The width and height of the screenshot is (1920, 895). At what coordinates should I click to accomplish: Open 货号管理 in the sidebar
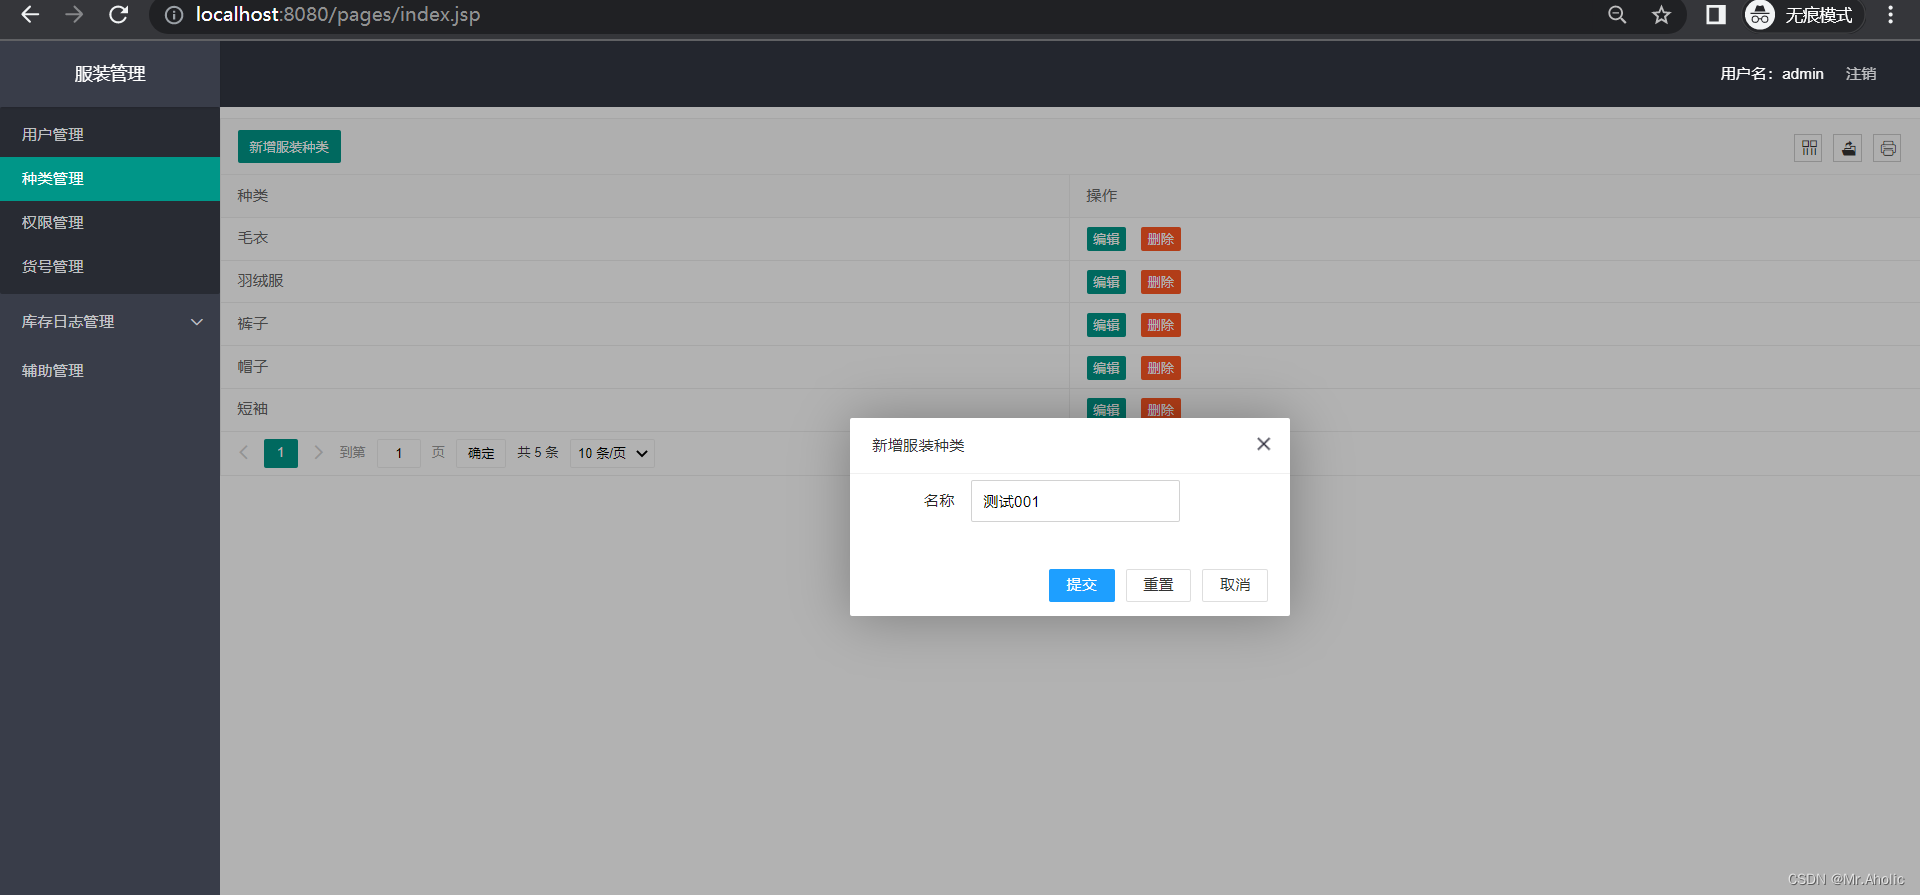110,267
